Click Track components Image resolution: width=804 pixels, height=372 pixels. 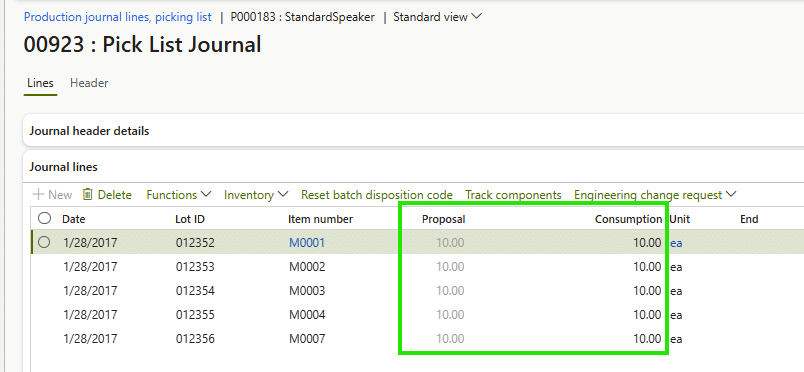513,195
